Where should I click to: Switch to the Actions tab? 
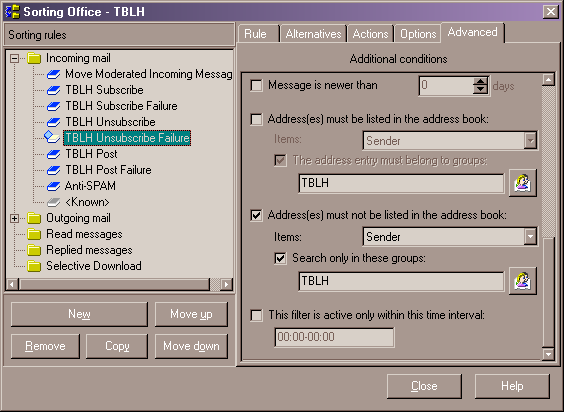coord(370,34)
